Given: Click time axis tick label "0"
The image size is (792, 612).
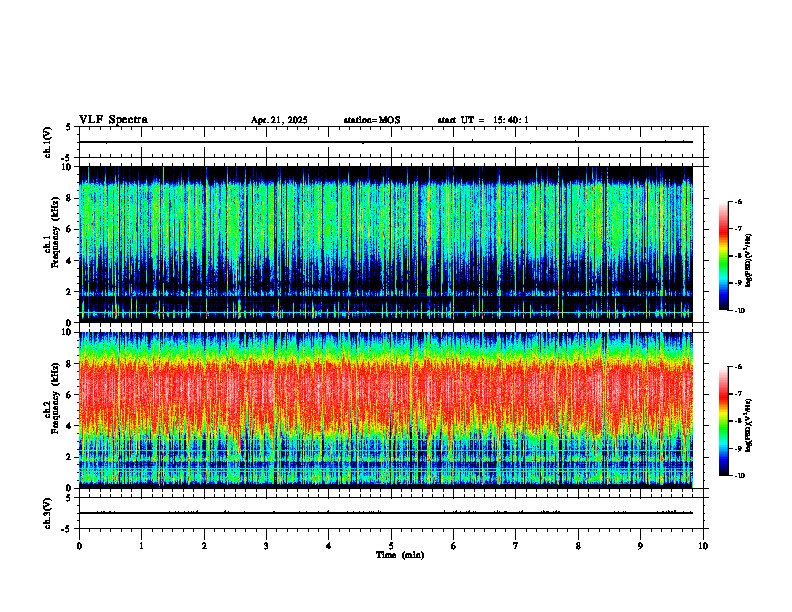Looking at the screenshot, I should tap(79, 546).
